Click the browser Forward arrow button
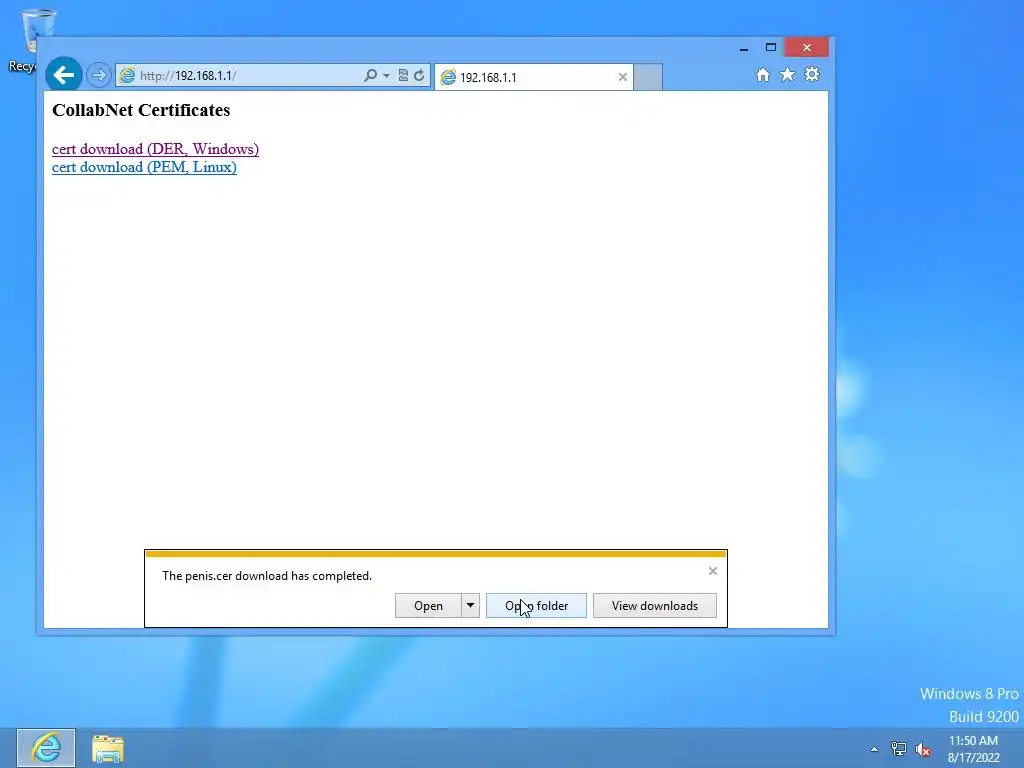Image resolution: width=1024 pixels, height=768 pixels. point(99,75)
